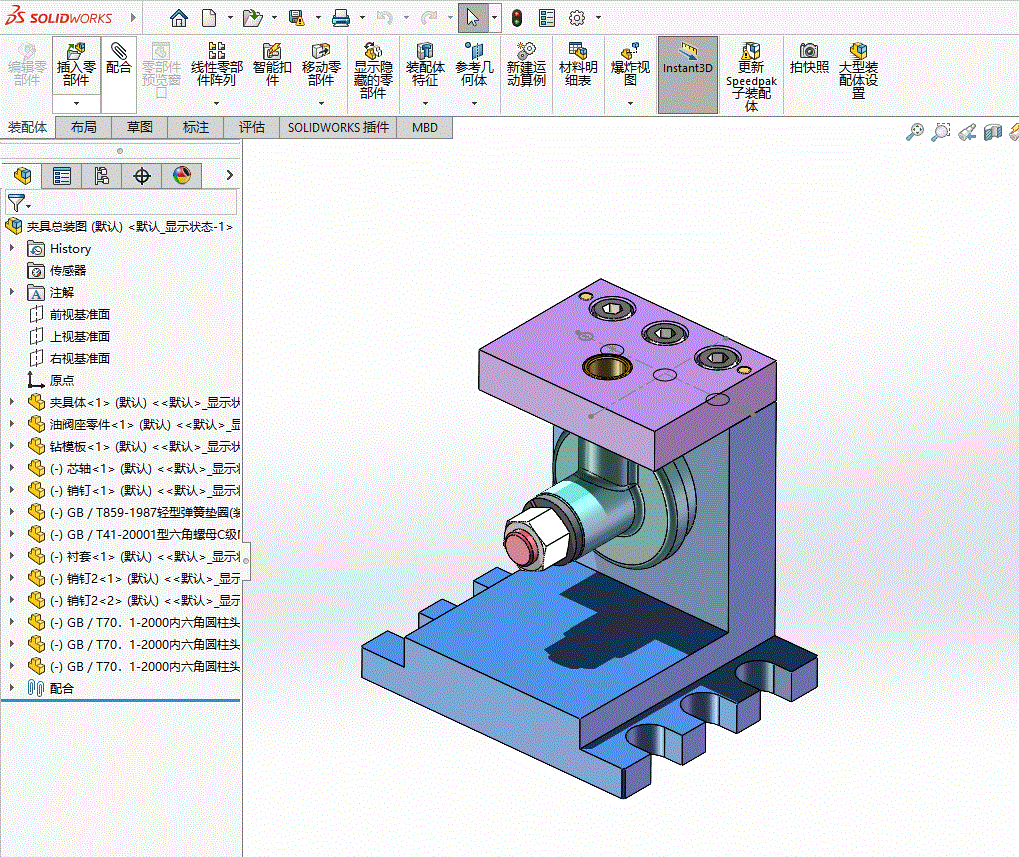Screen dimensions: 1019x857
Task: Click Zoom to Area icon in view toolbar
Action: coord(940,132)
